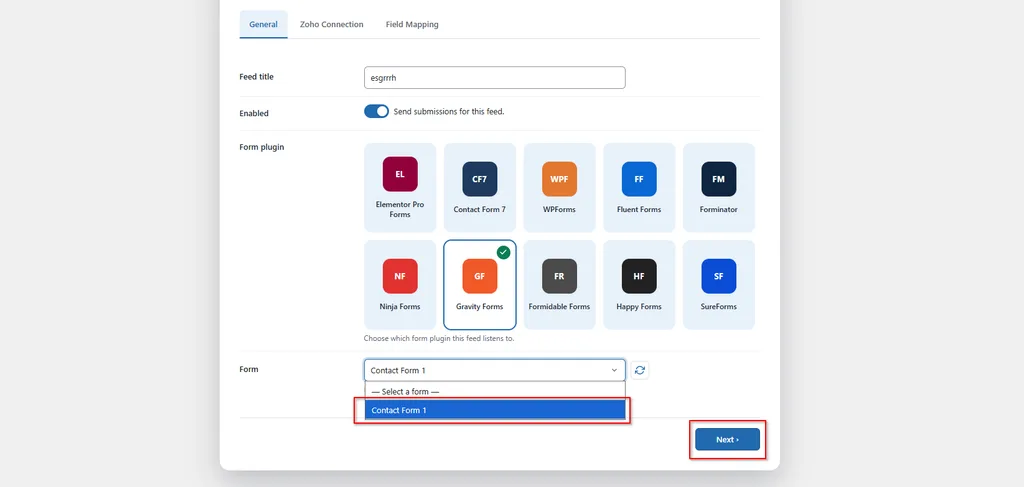Click the 'SureForms' card label
This screenshot has height=487, width=1024.
coord(718,306)
